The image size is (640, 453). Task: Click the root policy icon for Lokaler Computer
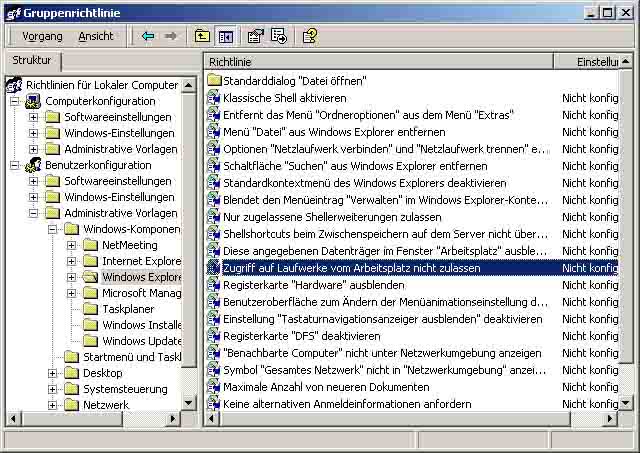tap(14, 84)
